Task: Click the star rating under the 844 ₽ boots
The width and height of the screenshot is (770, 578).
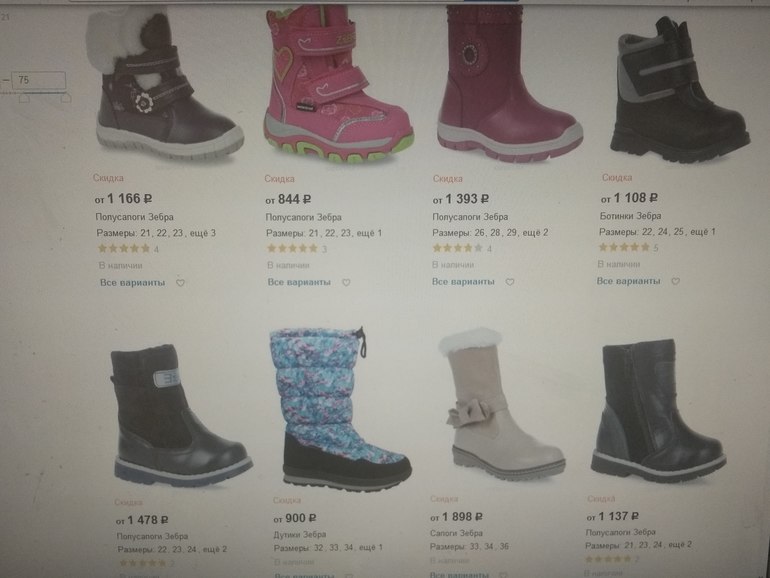Action: pos(292,248)
